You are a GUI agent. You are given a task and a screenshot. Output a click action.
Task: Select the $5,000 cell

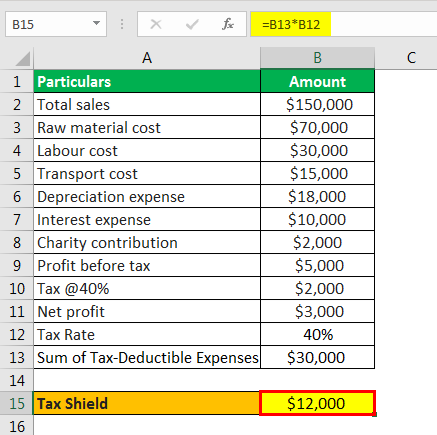(317, 266)
